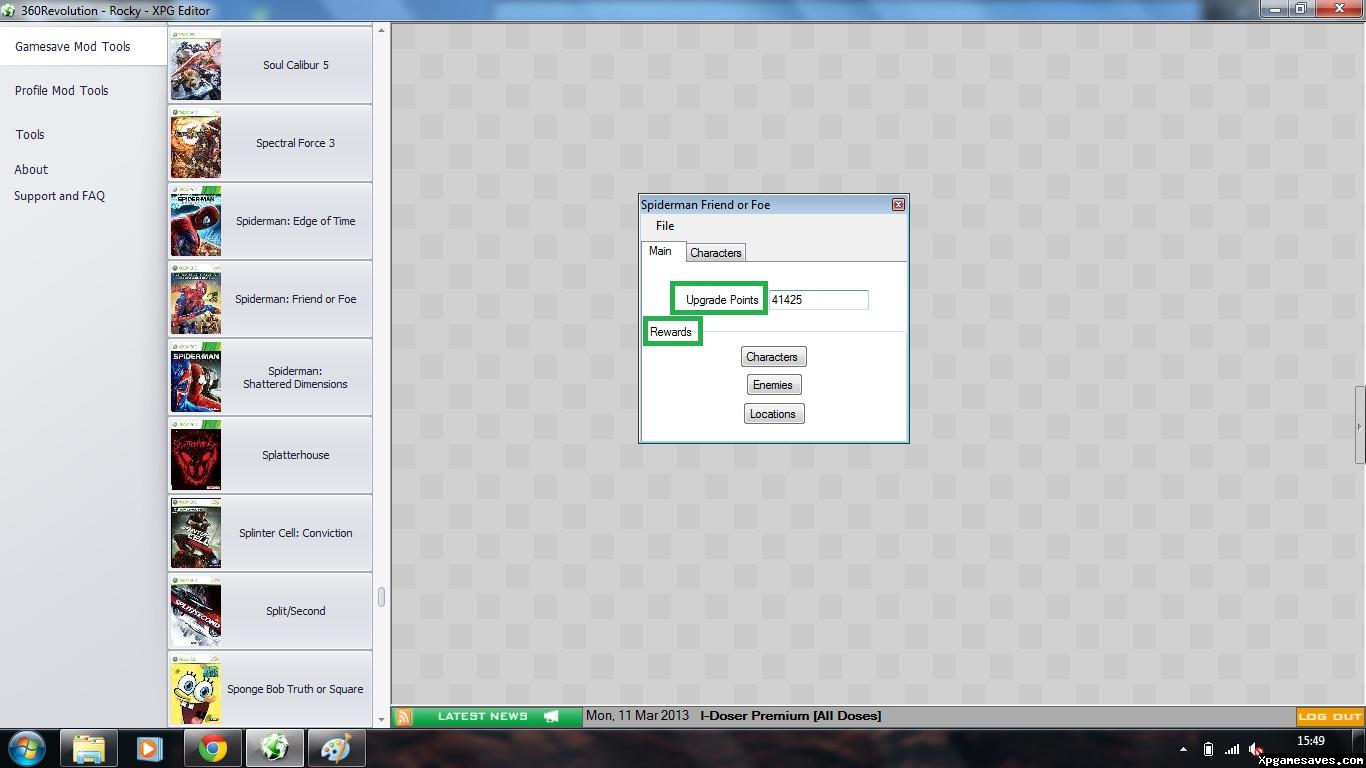This screenshot has height=768, width=1366.
Task: Select the Splatterhouse game cover icon
Action: point(196,455)
